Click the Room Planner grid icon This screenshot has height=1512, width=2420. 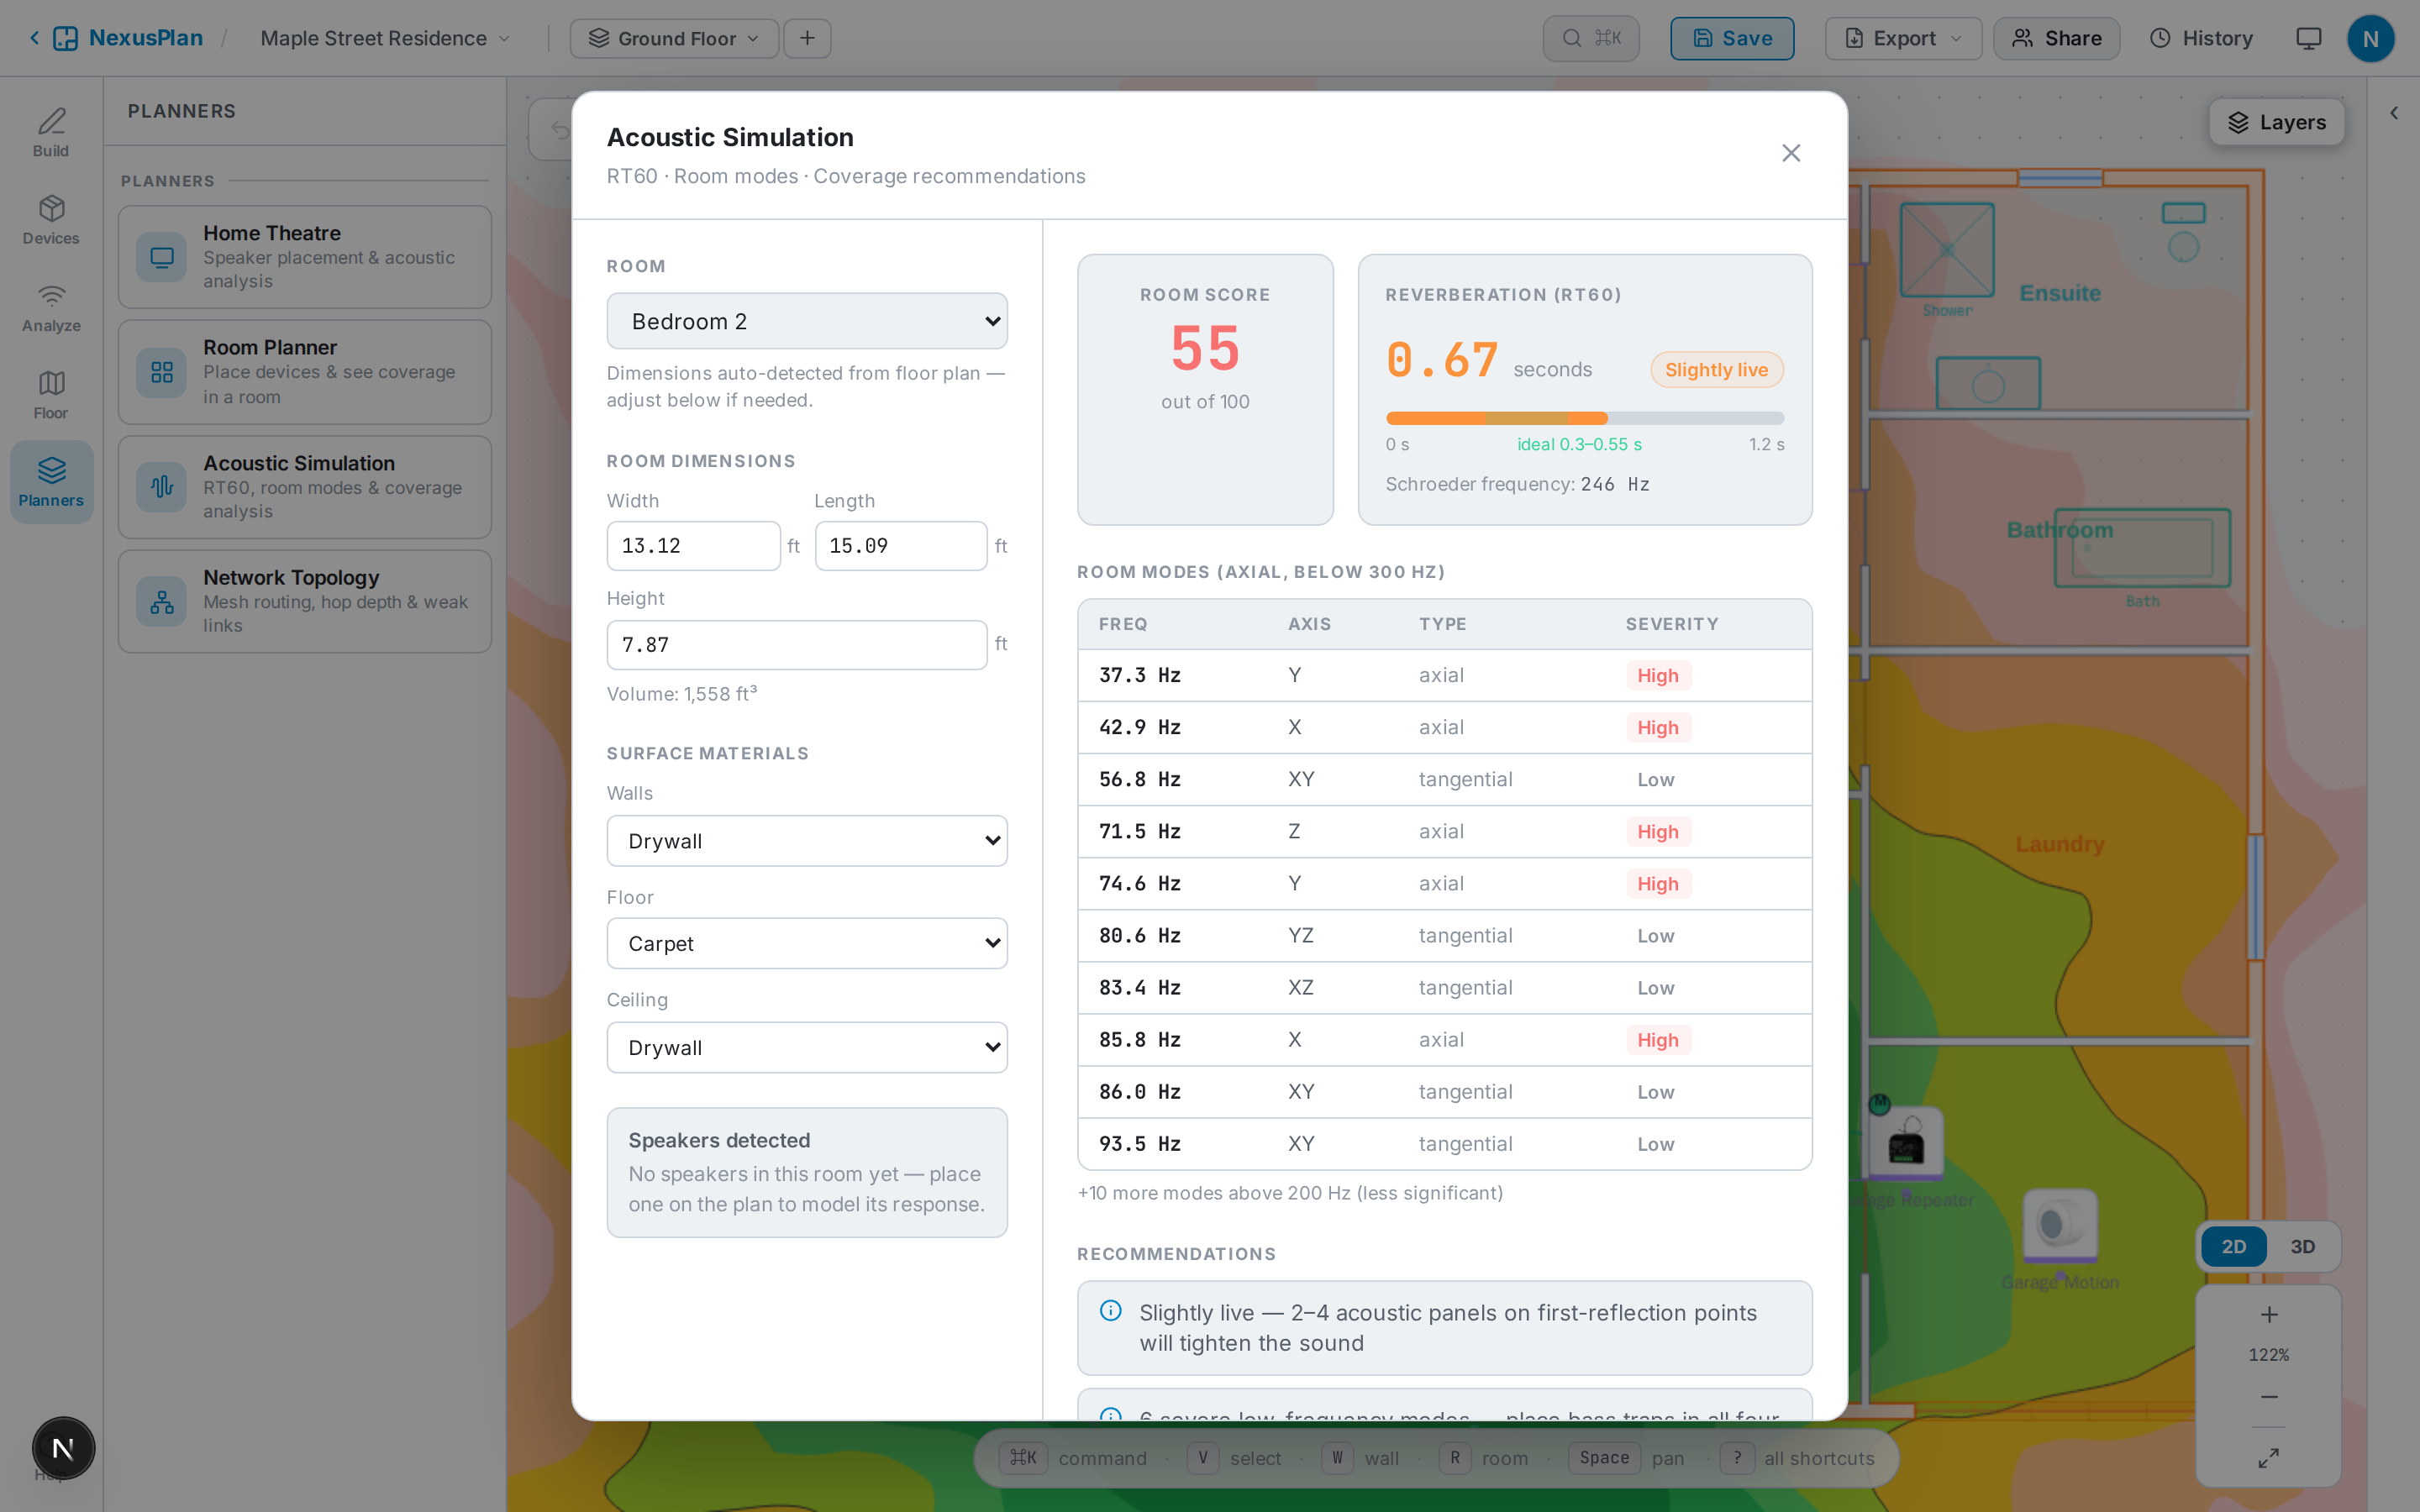click(x=162, y=372)
